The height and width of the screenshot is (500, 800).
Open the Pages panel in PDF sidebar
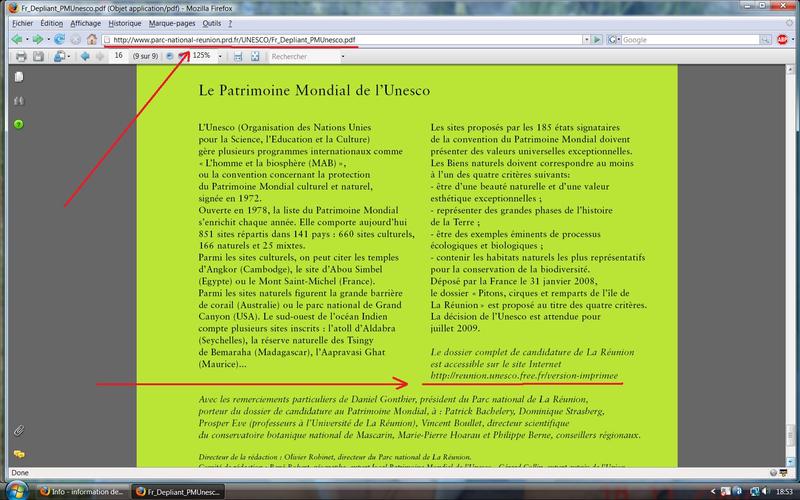(x=18, y=77)
